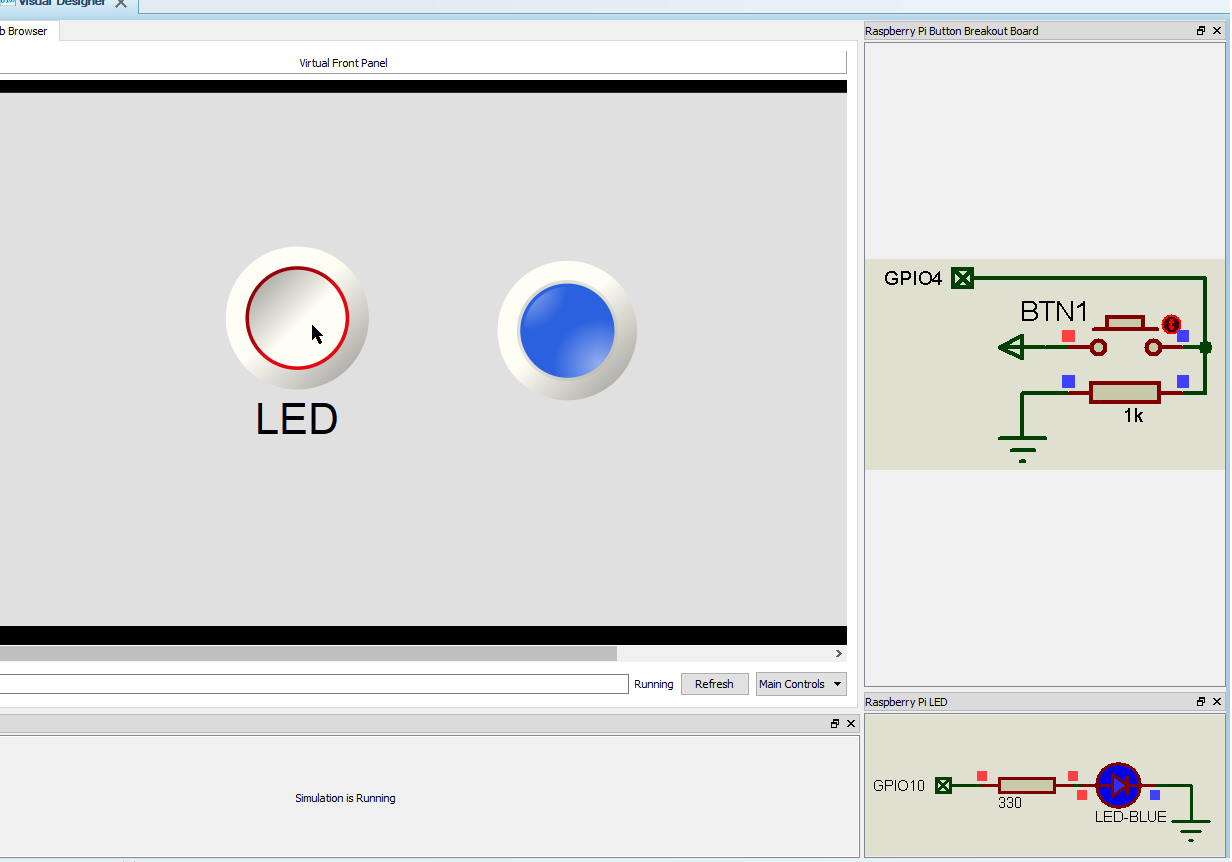Screen dimensions: 1232x862
Task: Switch to the Visual Designer tab
Action: pos(60,4)
